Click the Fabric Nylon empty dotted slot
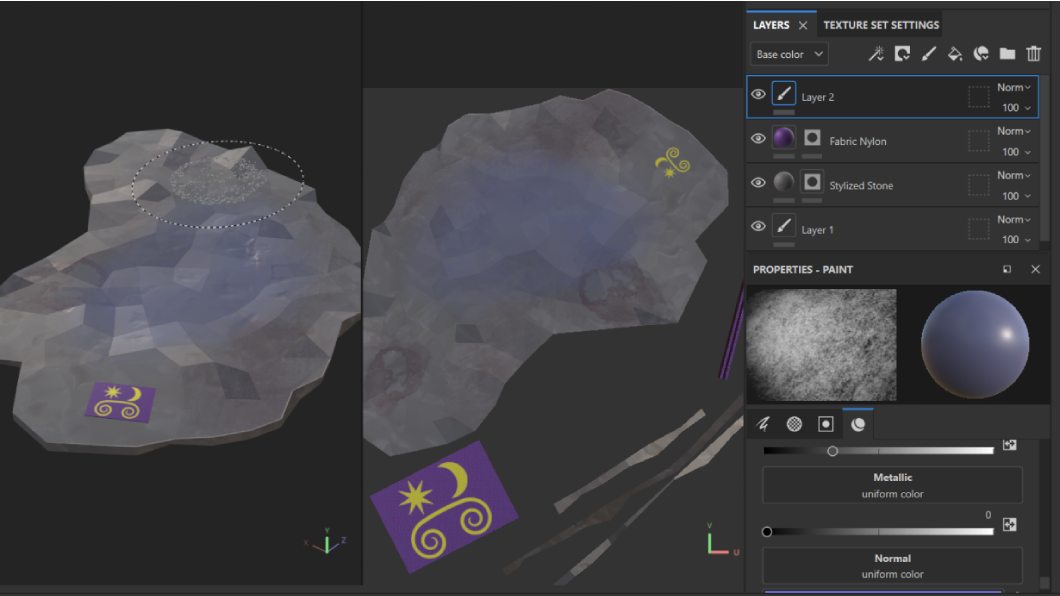The height and width of the screenshot is (596, 1060). point(978,141)
